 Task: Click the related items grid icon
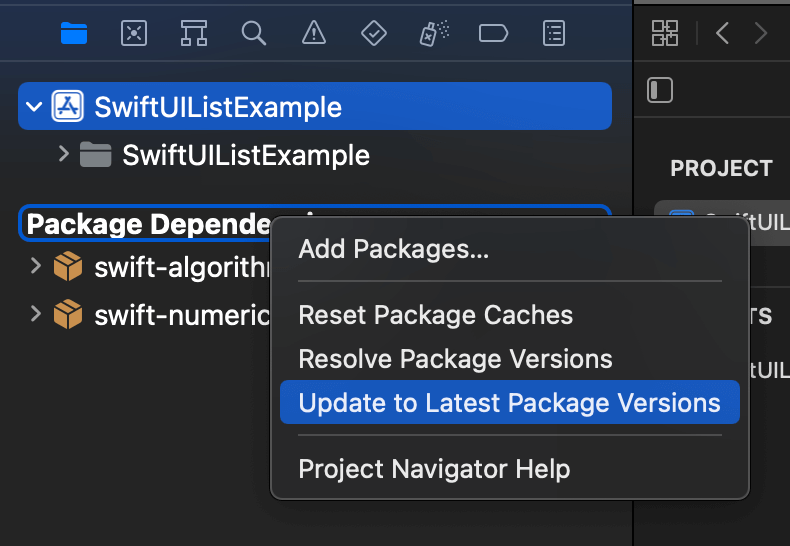click(x=665, y=33)
